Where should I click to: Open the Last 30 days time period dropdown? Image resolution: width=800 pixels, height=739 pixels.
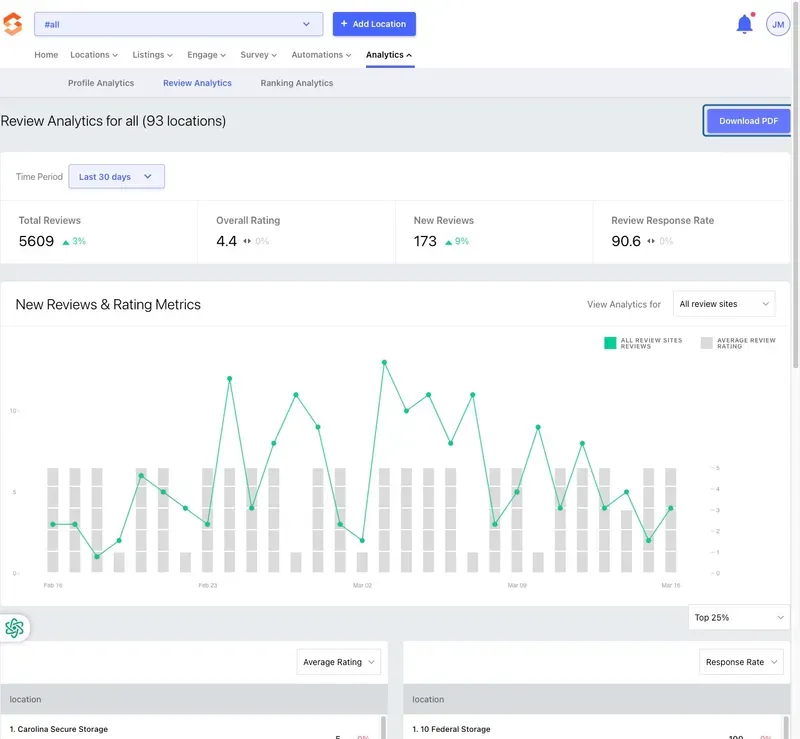(x=116, y=177)
